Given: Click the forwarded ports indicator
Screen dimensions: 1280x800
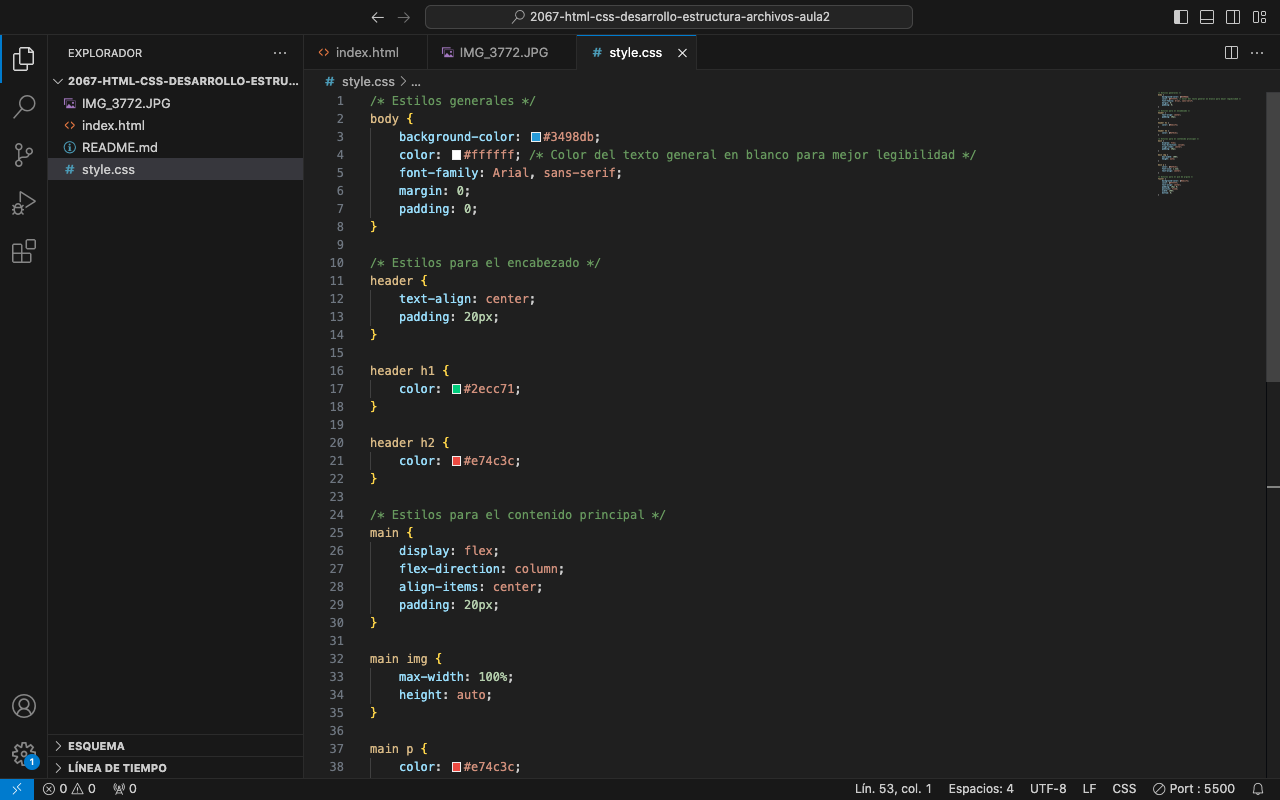Looking at the screenshot, I should 125,789.
